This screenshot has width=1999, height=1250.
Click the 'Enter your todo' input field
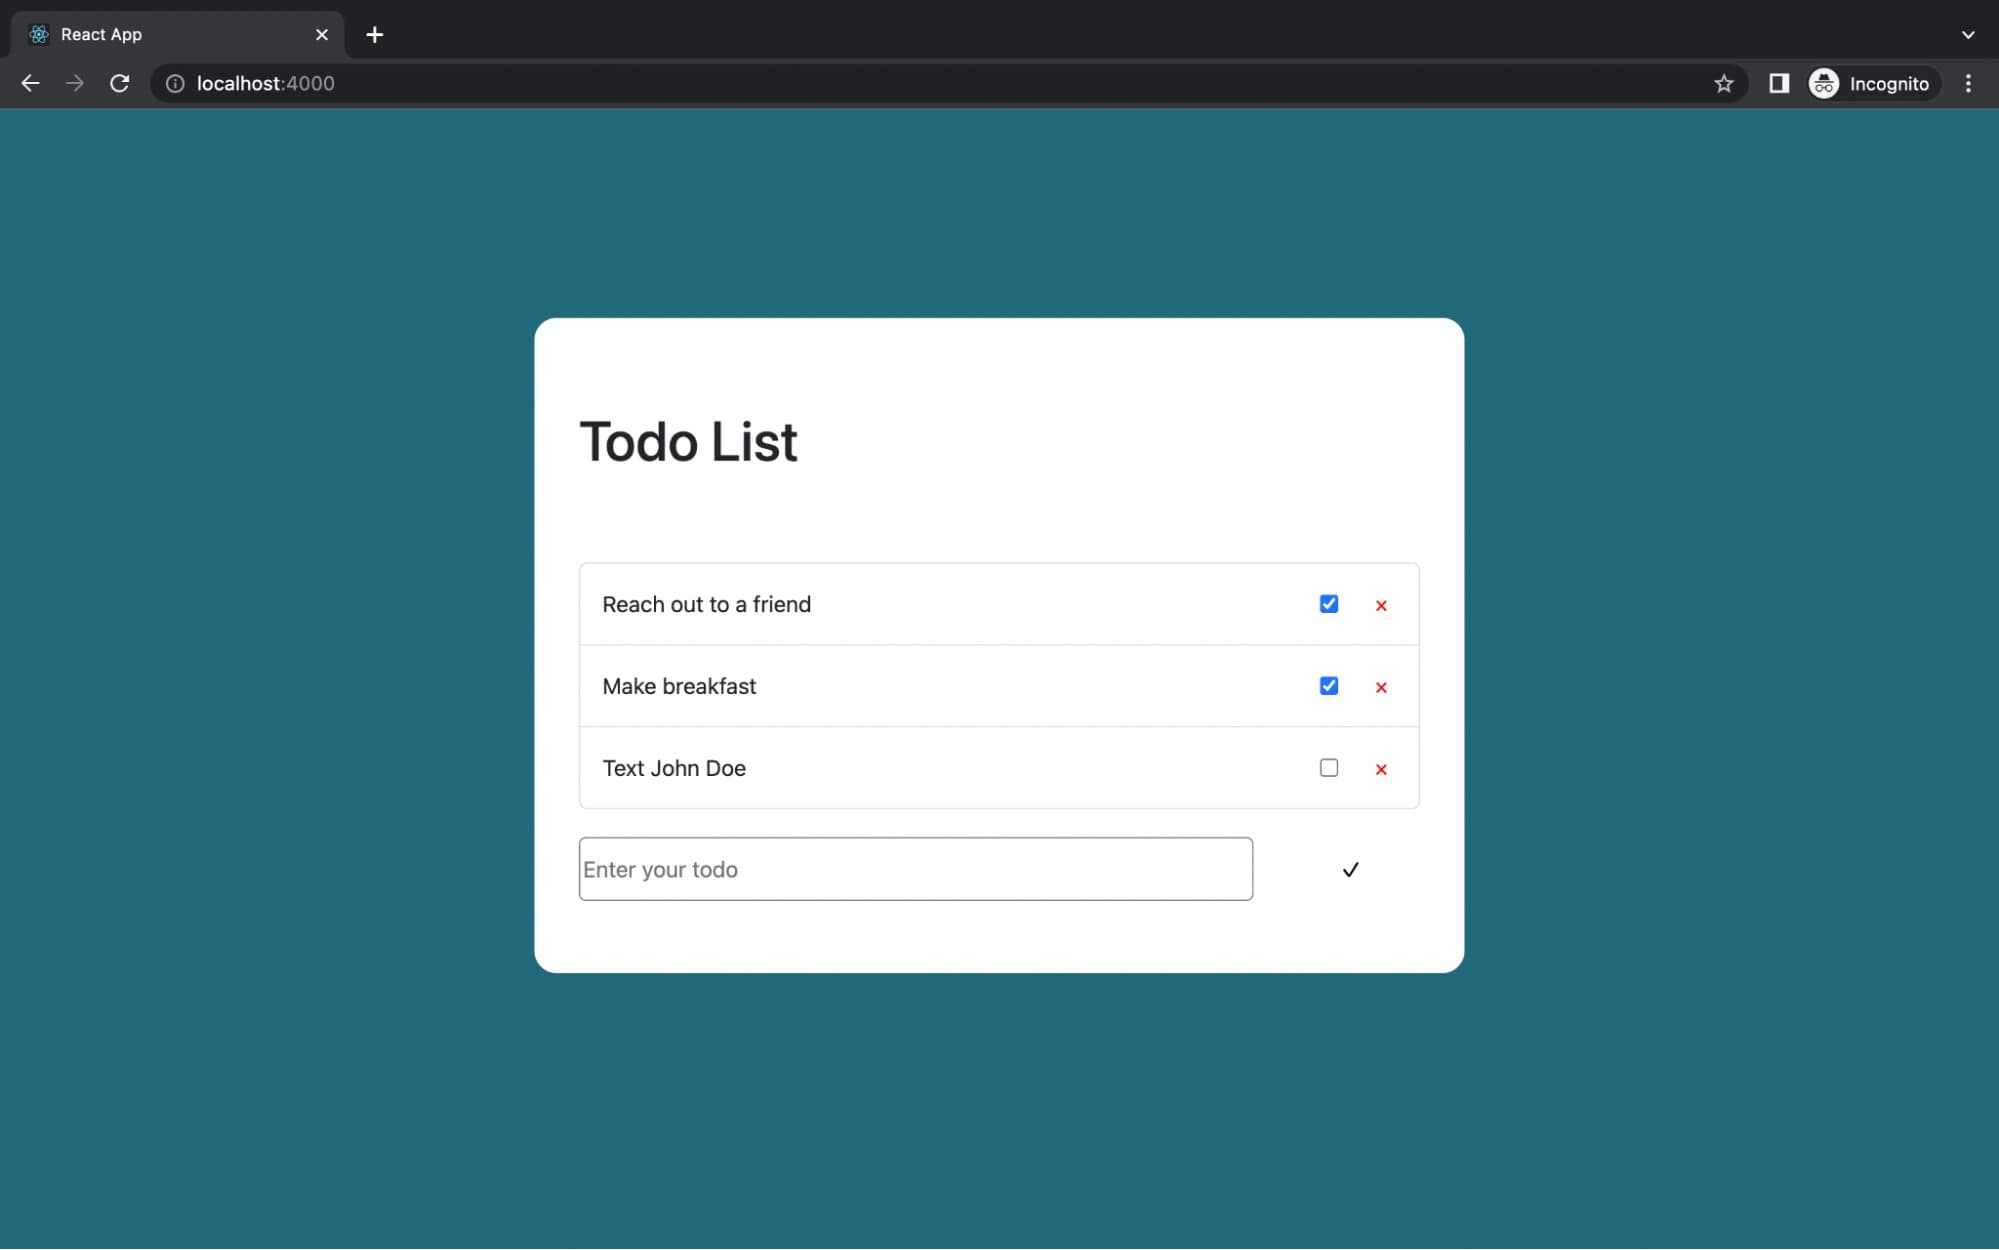[x=915, y=868]
